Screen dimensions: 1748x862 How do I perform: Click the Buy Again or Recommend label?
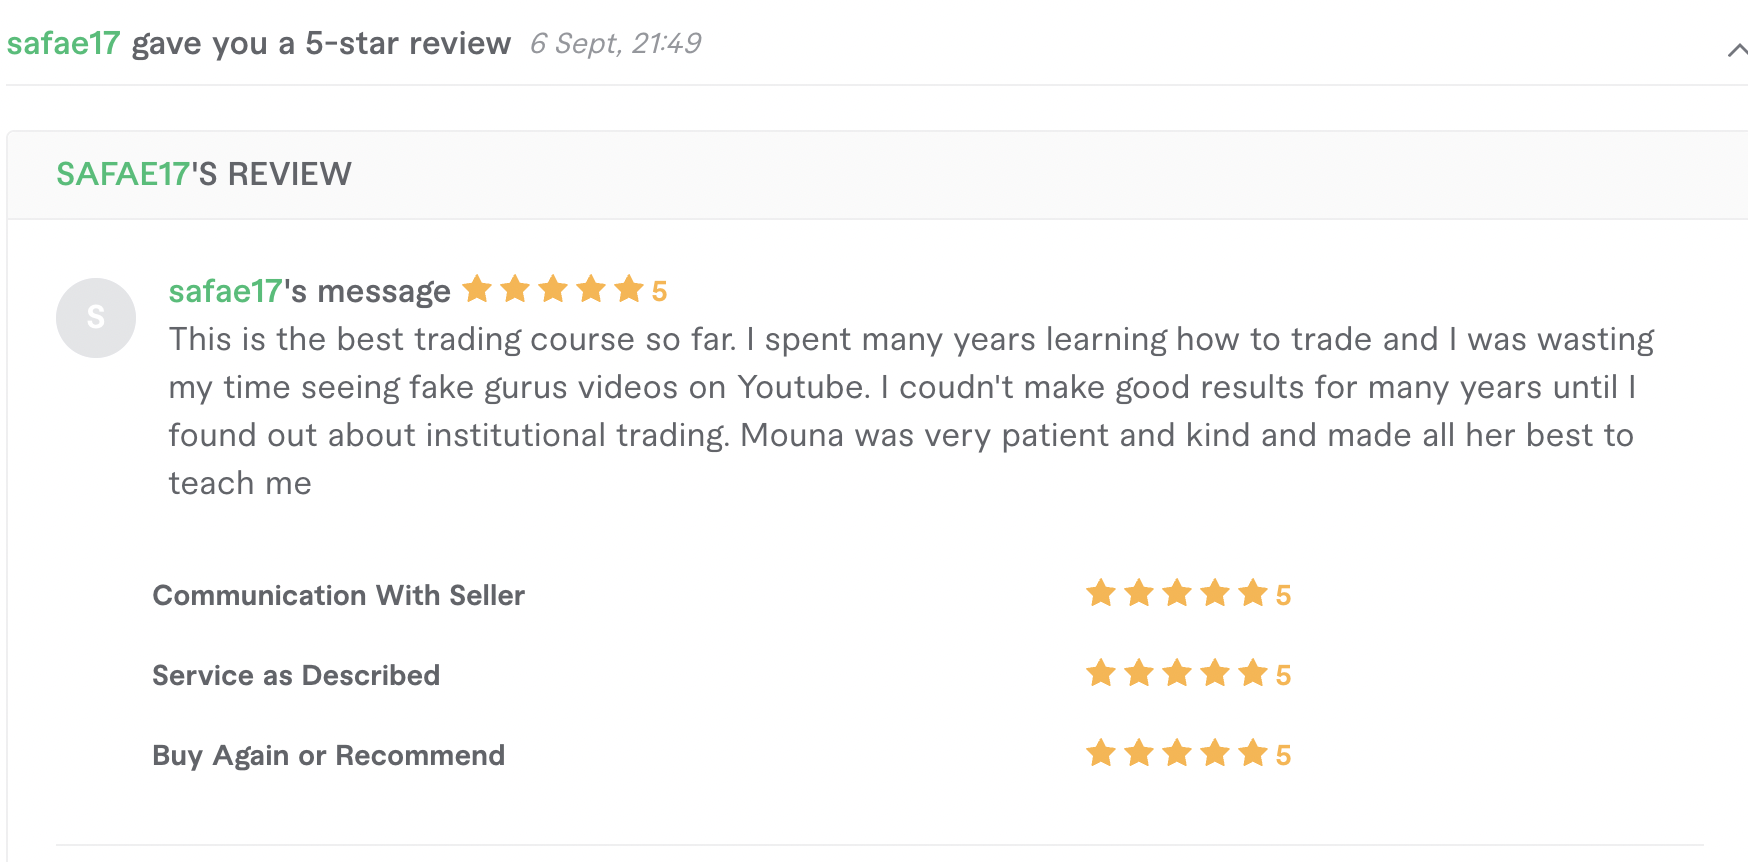(328, 755)
